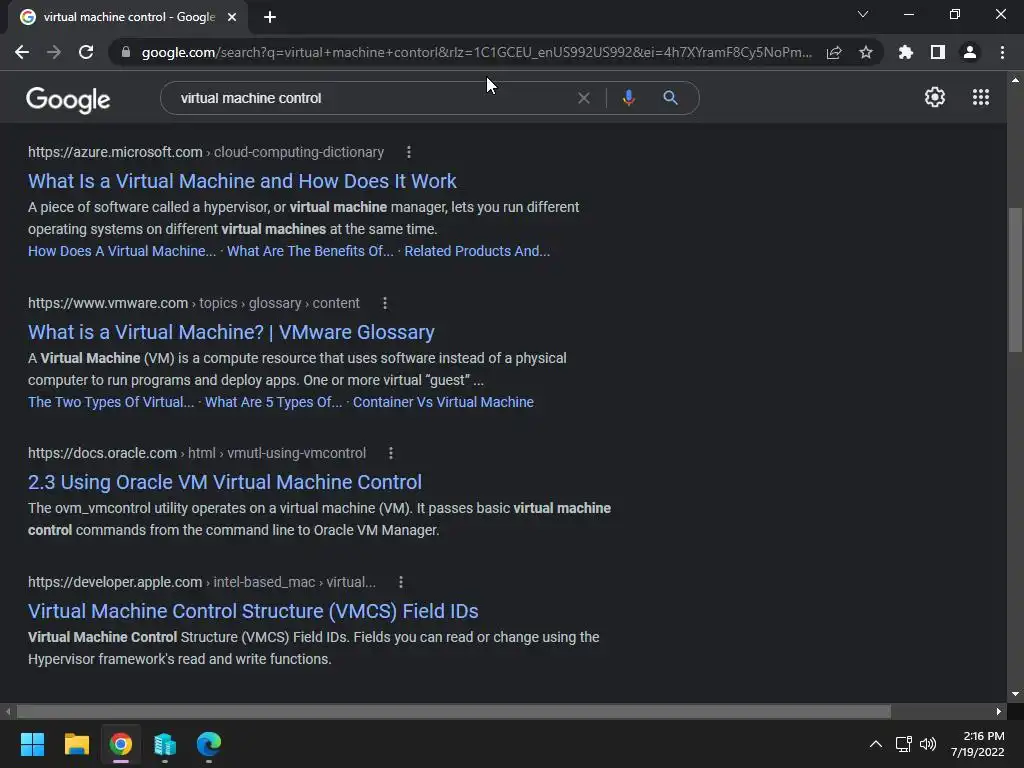
Task: Open the new tab plus button
Action: pyautogui.click(x=270, y=17)
